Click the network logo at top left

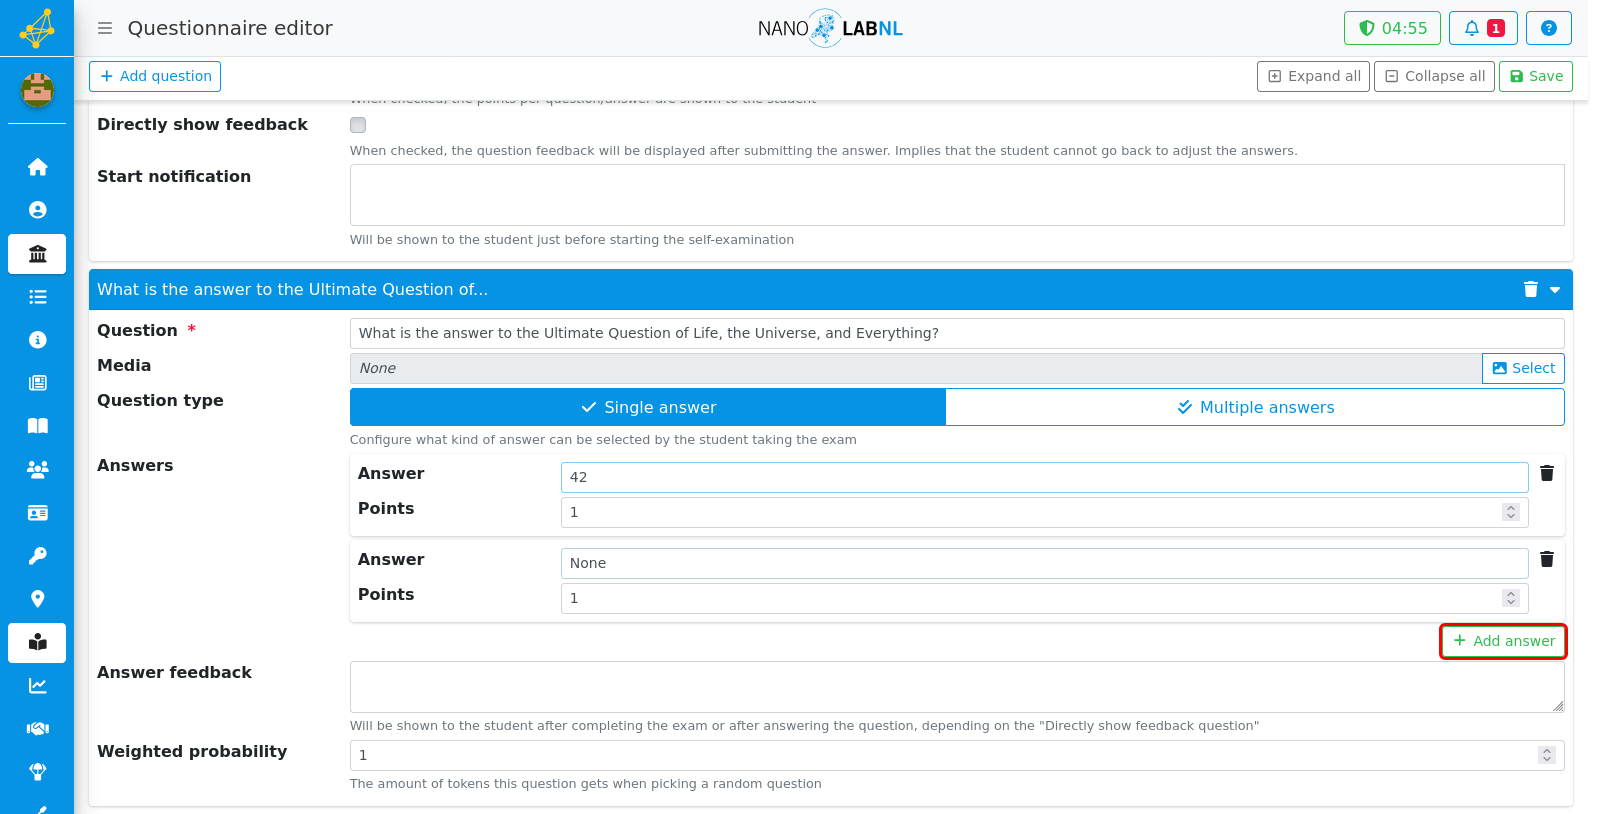(37, 28)
